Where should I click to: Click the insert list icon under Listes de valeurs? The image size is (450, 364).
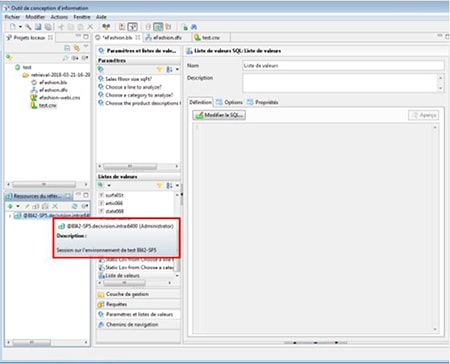(101, 185)
